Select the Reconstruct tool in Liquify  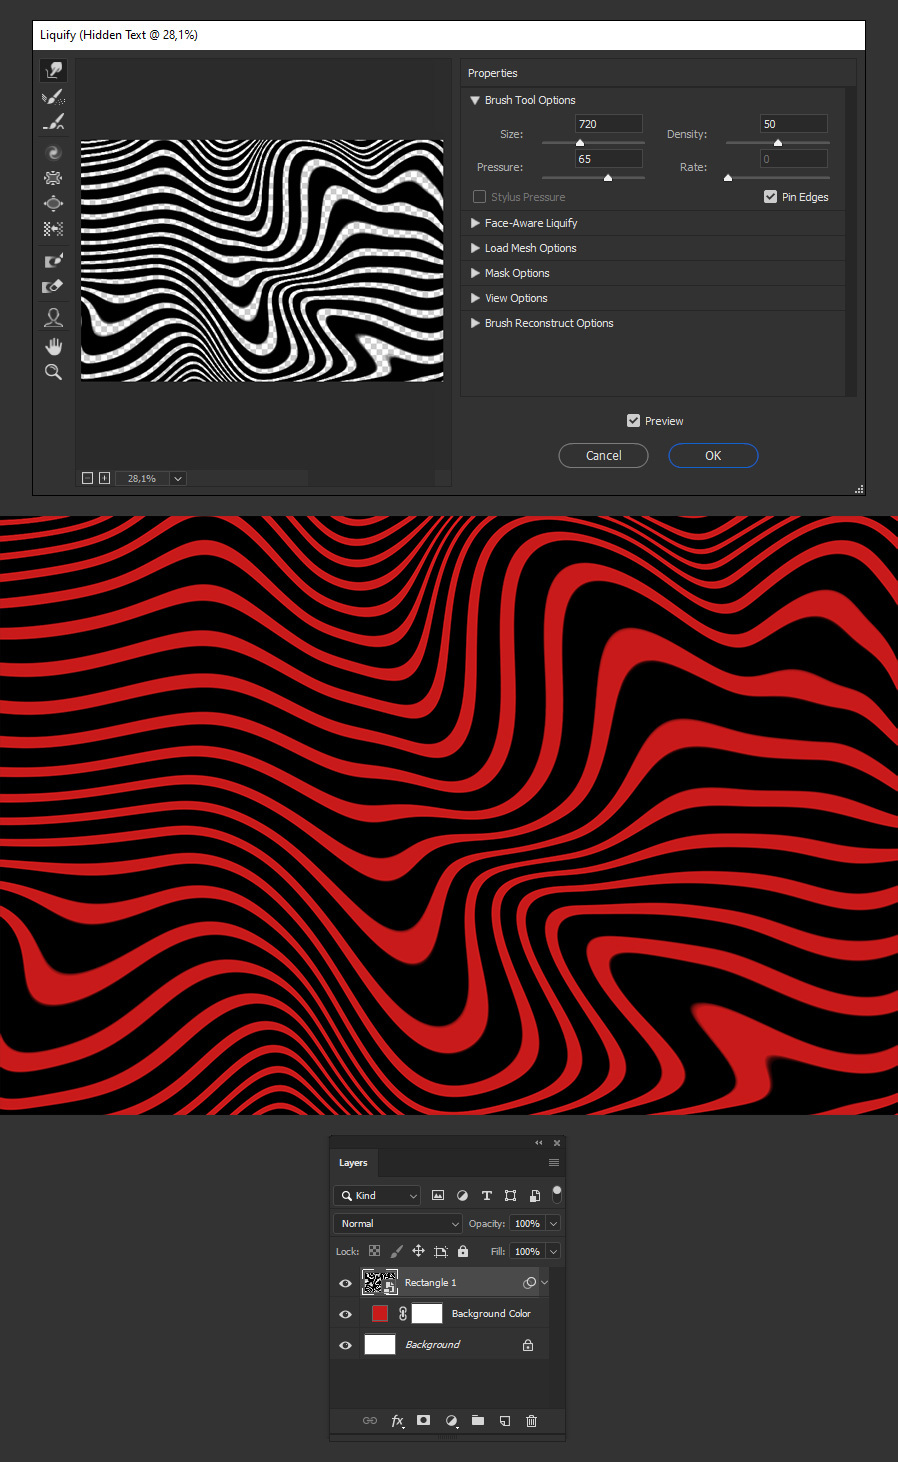pos(54,97)
